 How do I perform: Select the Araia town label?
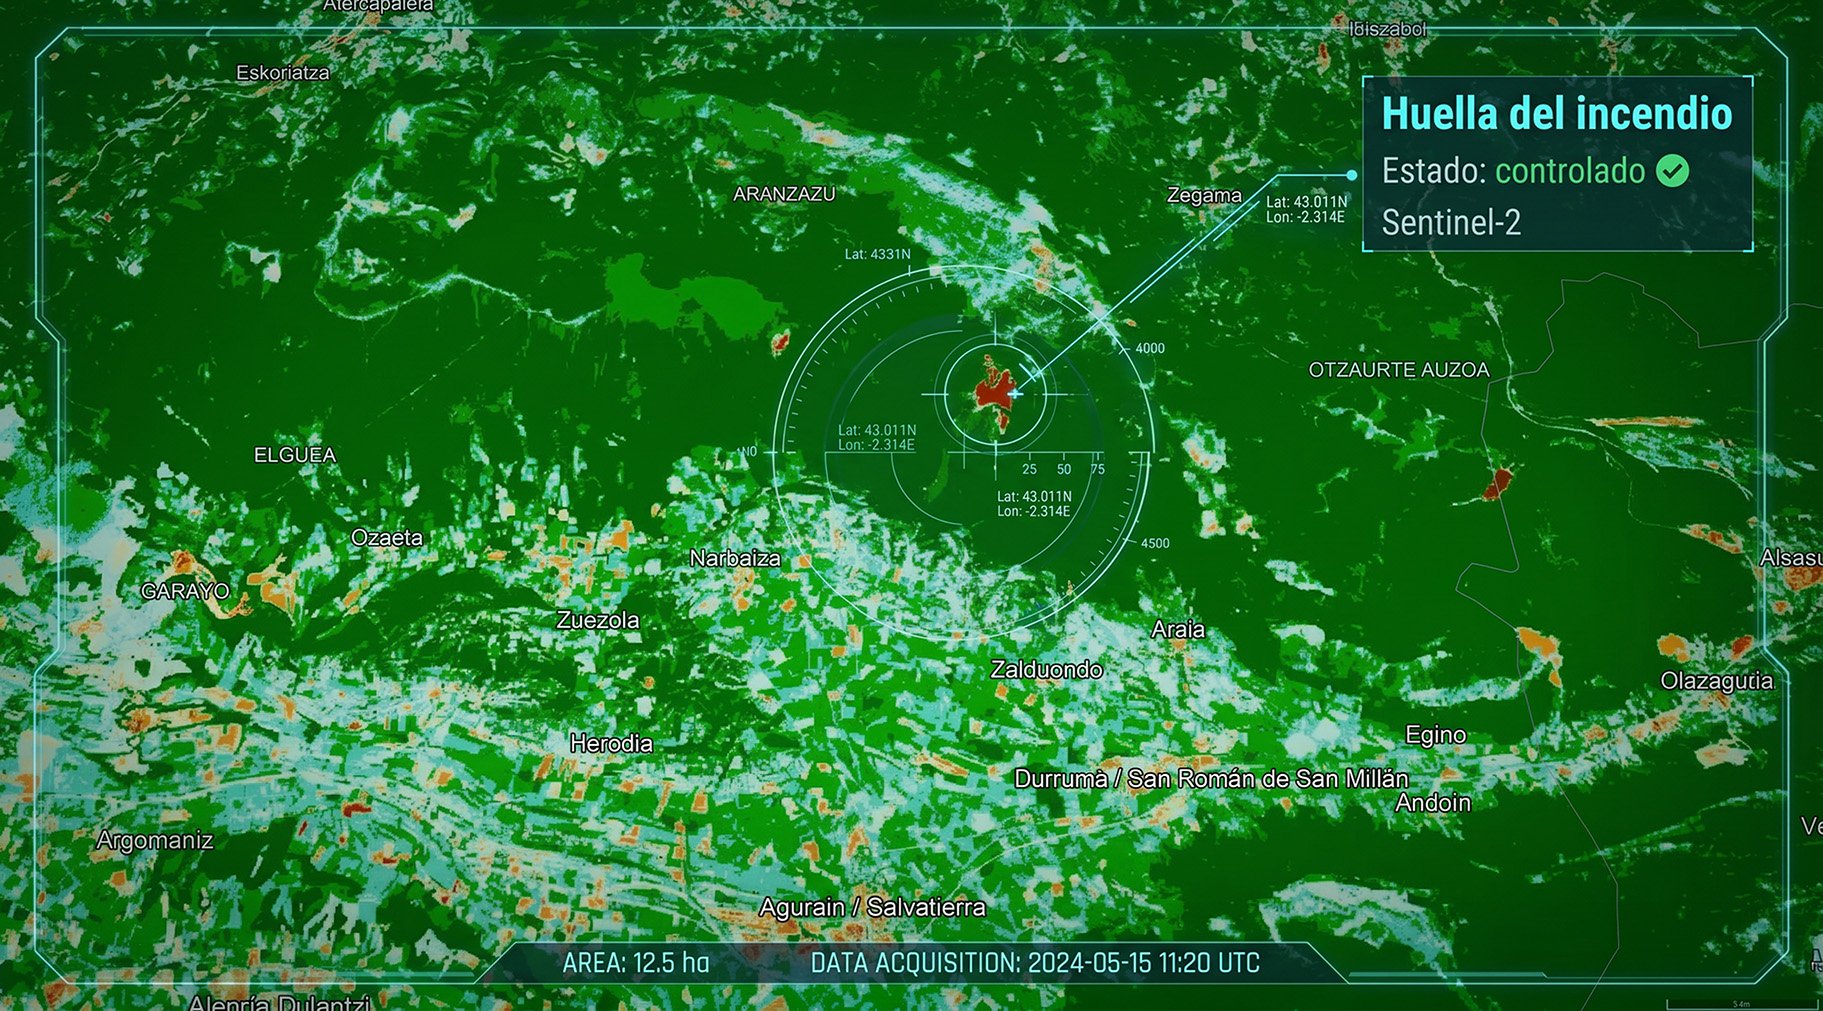pos(1178,630)
